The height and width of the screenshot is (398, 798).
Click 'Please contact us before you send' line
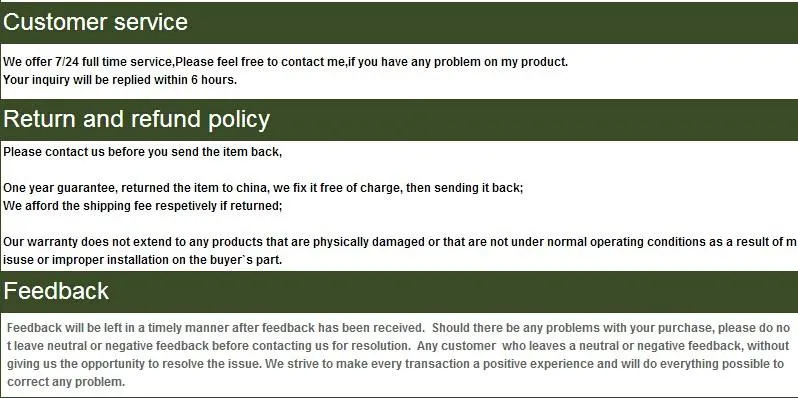pyautogui.click(x=142, y=152)
